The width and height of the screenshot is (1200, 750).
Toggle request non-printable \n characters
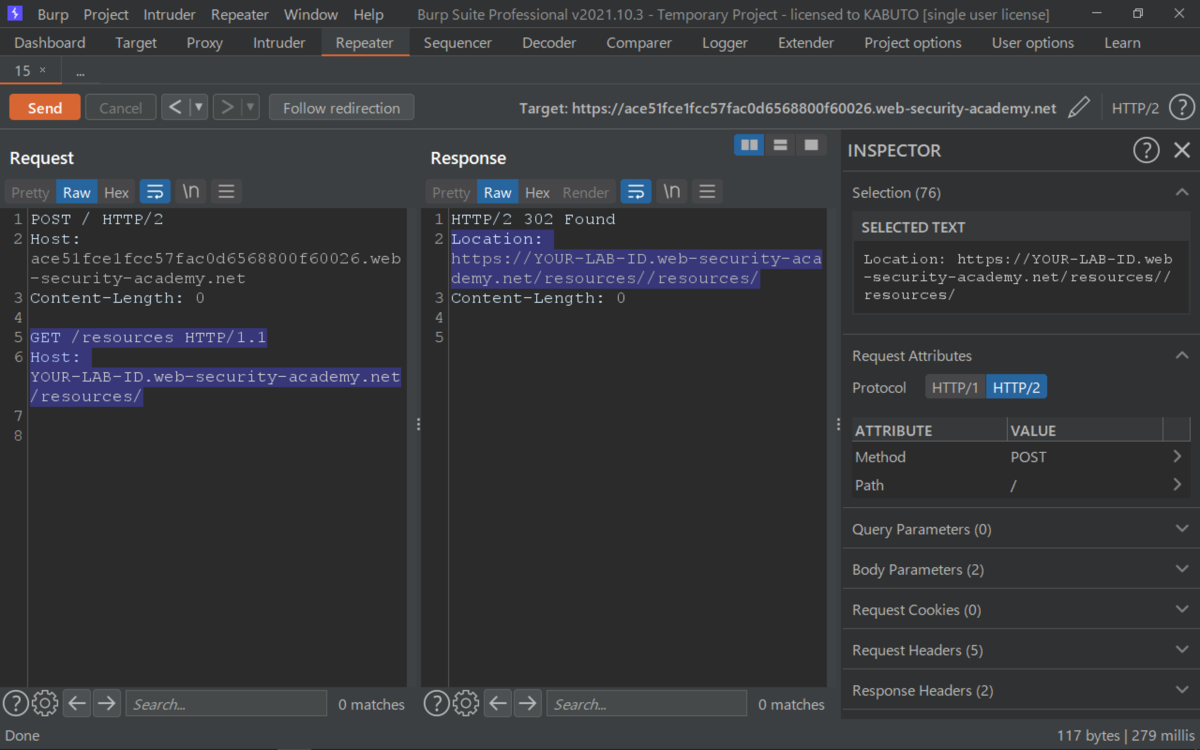coord(190,192)
